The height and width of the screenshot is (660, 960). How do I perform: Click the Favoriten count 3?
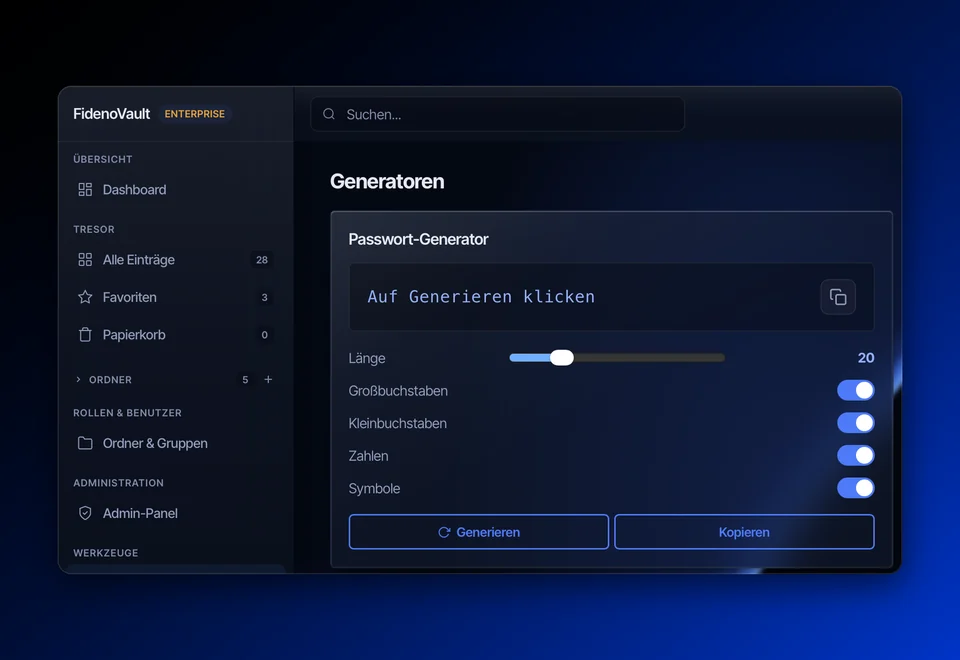264,298
